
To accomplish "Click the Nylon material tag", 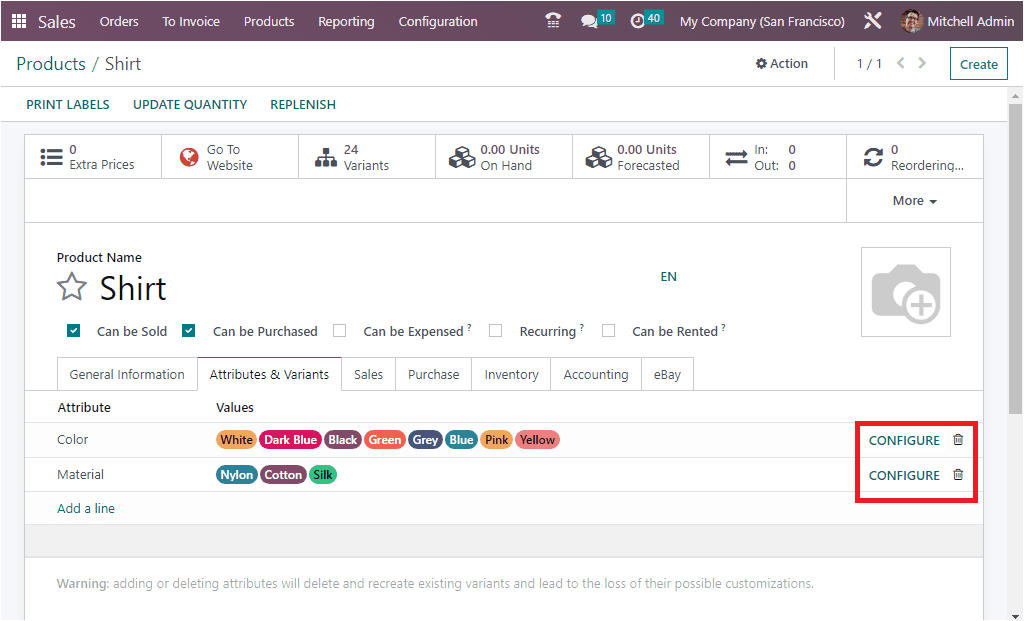I will [236, 475].
